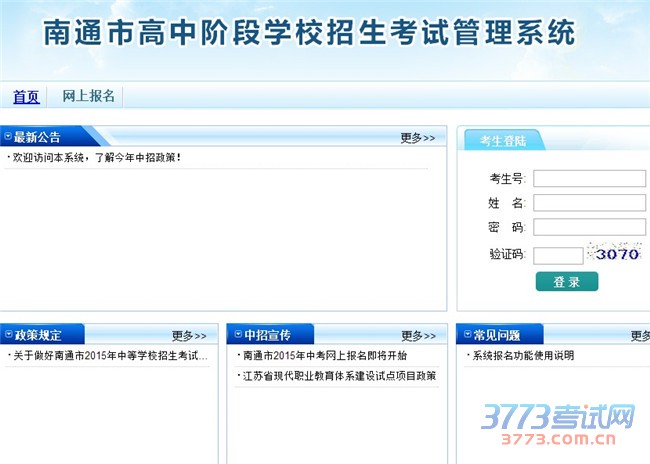Select the 密码 password field

(x=589, y=227)
